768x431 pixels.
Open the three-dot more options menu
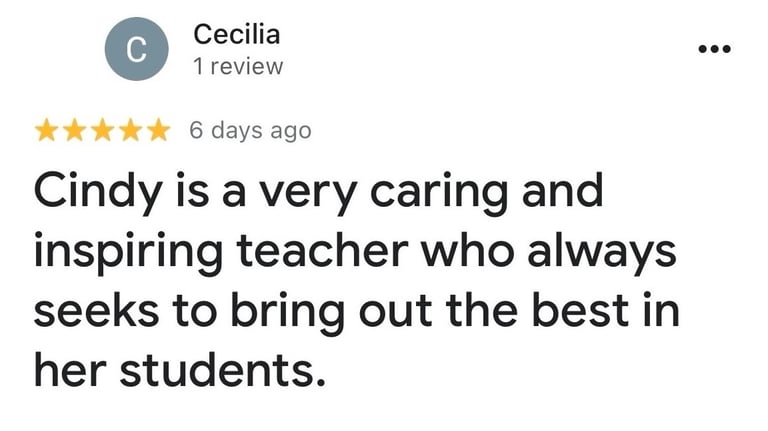[x=714, y=48]
